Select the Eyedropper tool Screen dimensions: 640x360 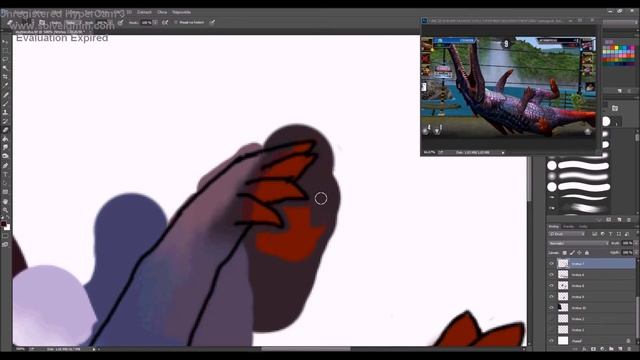pos(5,86)
